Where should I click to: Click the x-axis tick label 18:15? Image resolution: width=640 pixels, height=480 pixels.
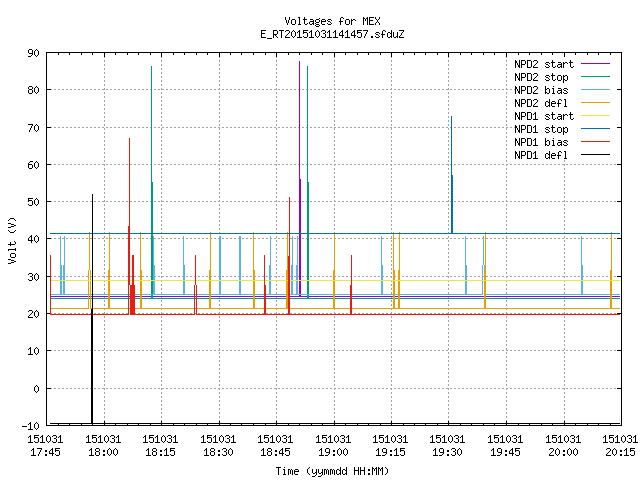160,452
